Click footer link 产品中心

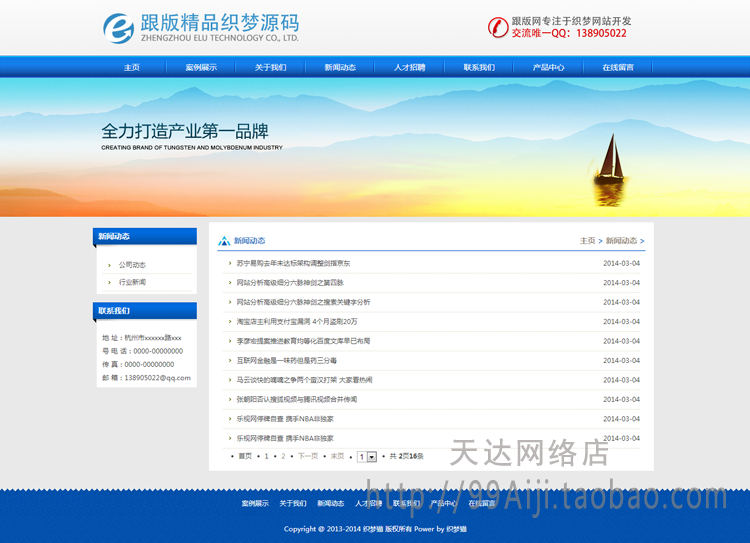[x=444, y=503]
